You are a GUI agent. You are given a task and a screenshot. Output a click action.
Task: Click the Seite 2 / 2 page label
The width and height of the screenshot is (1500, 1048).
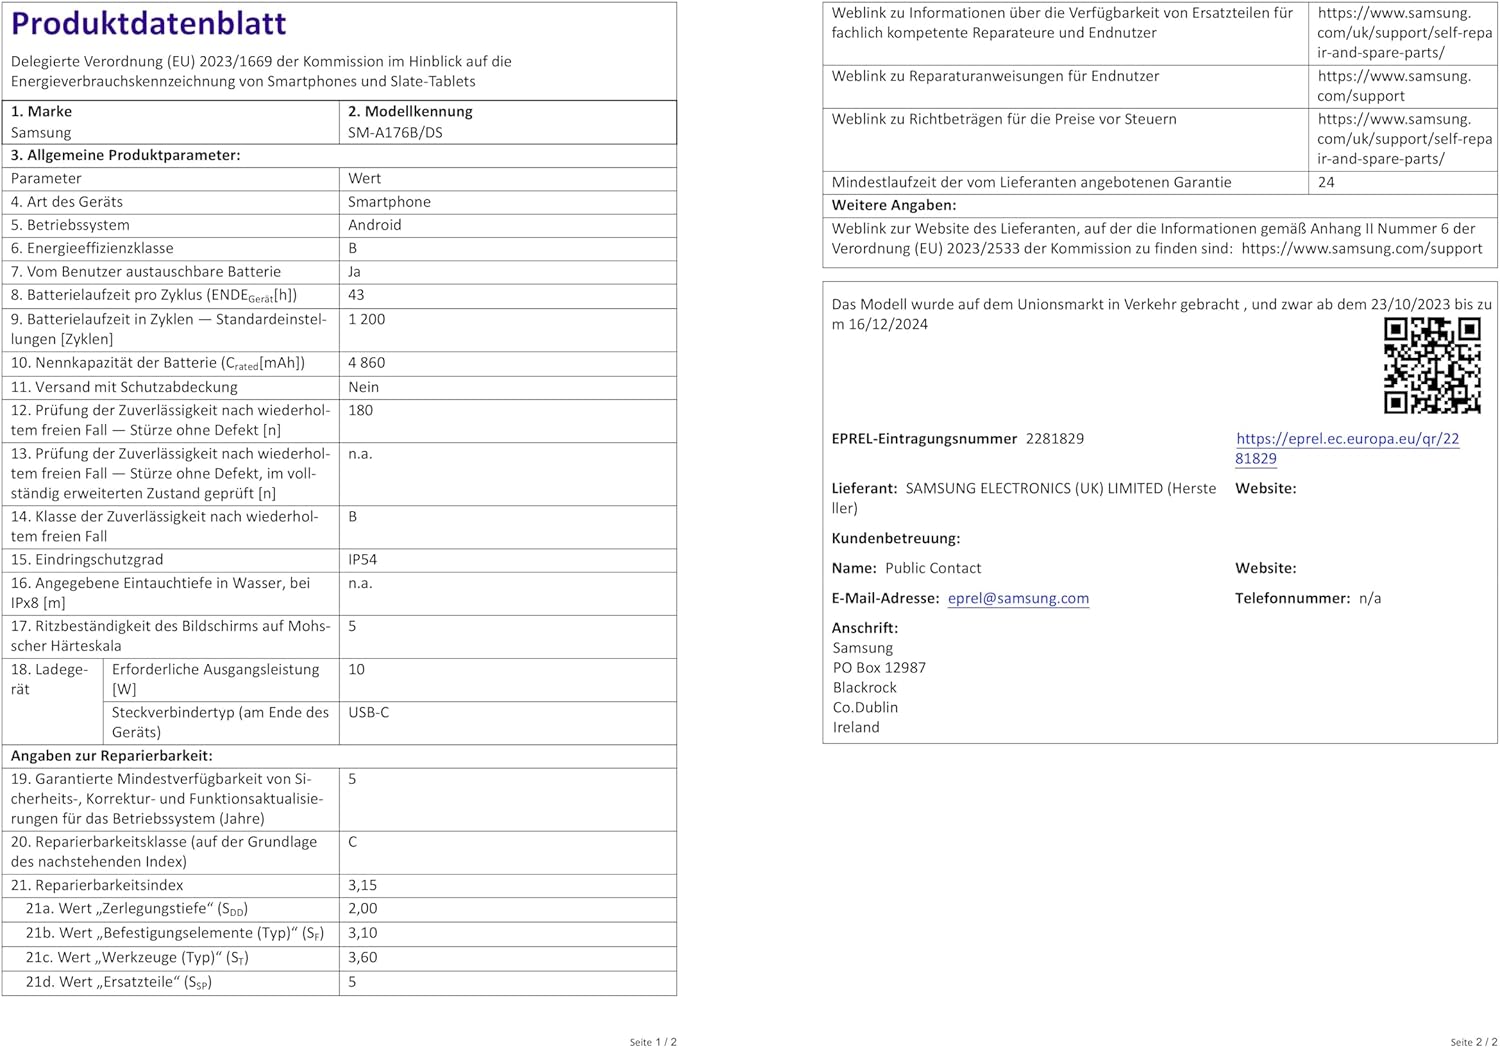(x=1473, y=1042)
